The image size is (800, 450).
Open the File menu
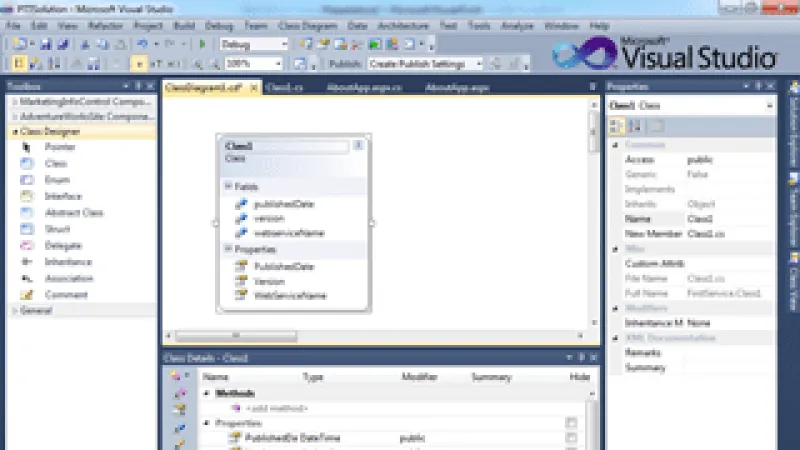[13, 26]
